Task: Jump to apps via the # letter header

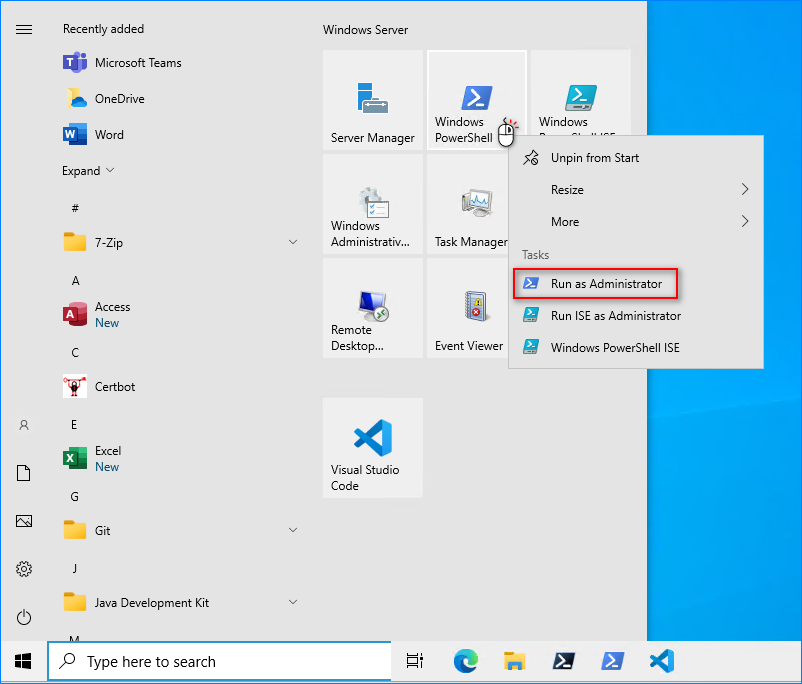Action: [x=75, y=208]
